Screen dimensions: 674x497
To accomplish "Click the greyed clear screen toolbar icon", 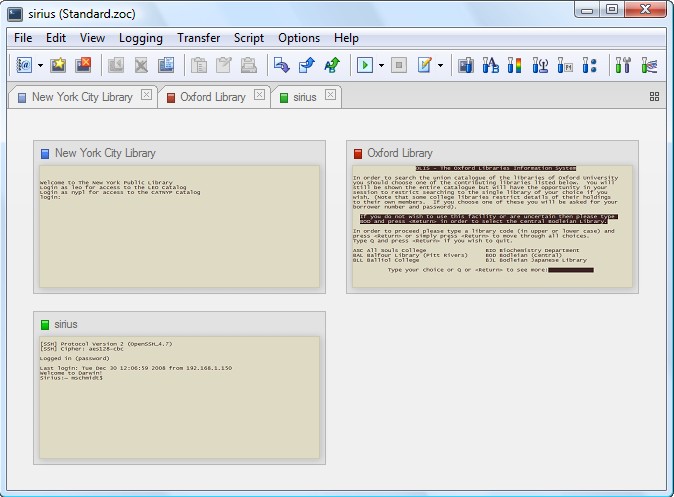I will coord(116,65).
